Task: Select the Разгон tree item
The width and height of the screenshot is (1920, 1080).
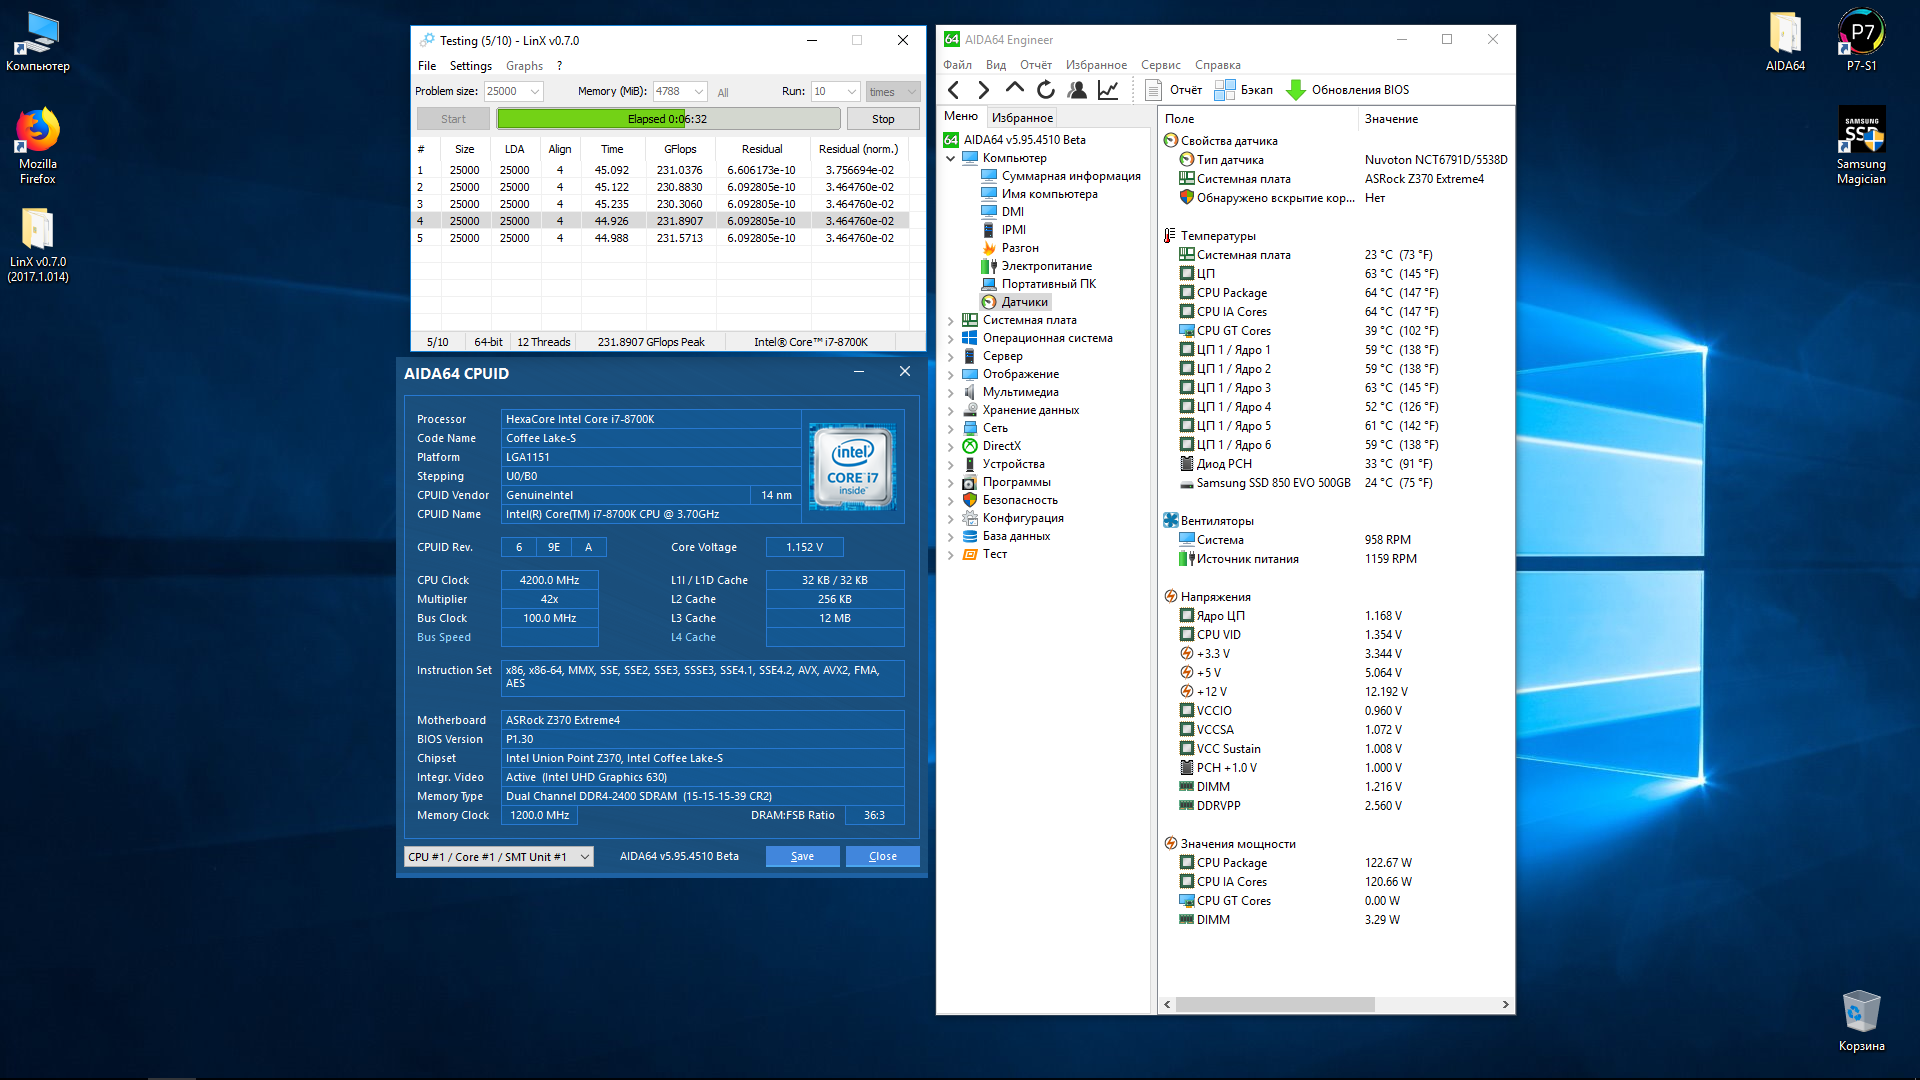Action: pyautogui.click(x=1019, y=248)
